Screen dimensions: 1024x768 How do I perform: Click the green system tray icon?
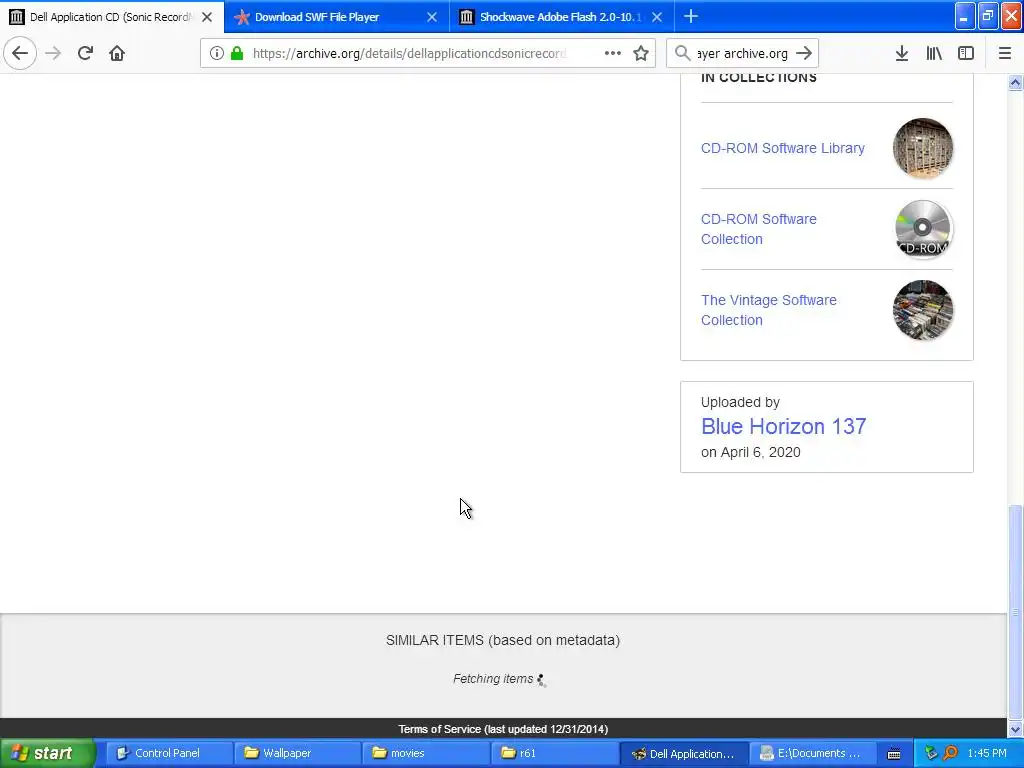click(x=931, y=753)
